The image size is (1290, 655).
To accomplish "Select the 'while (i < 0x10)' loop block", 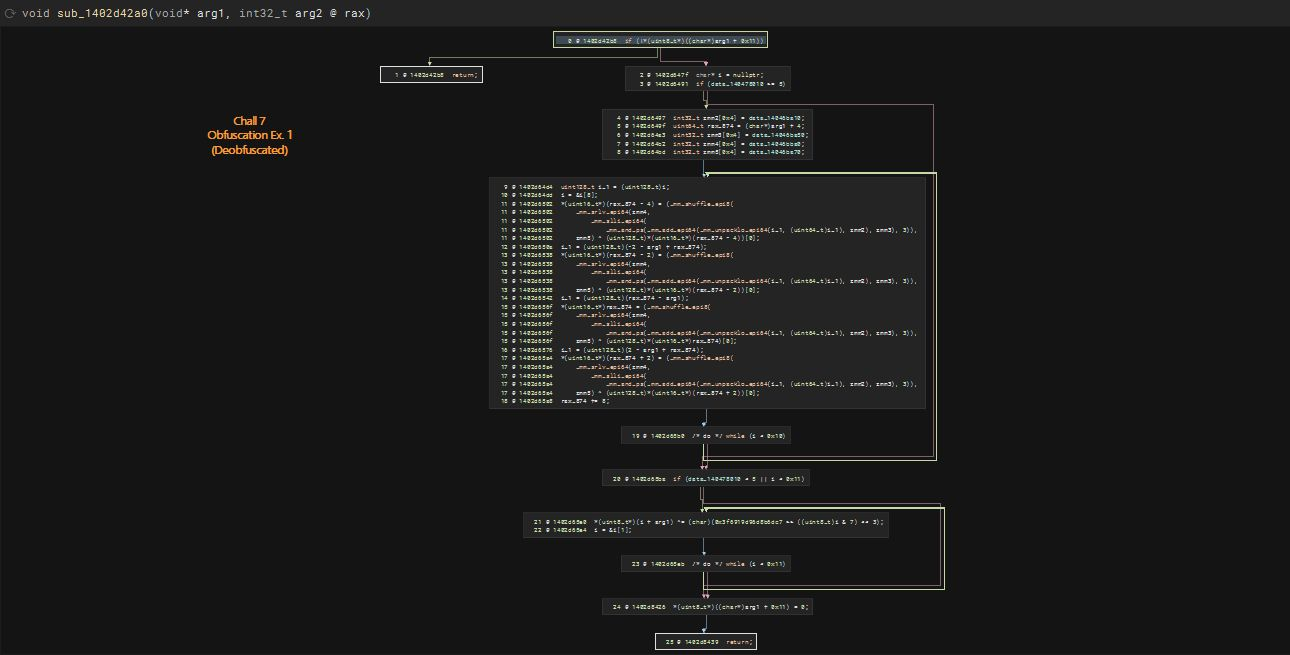I will click(704, 436).
